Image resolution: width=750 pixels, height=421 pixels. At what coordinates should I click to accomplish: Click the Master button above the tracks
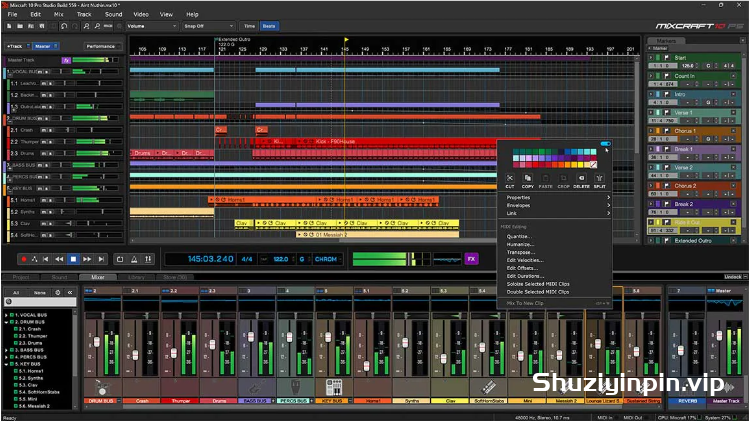[x=46, y=46]
